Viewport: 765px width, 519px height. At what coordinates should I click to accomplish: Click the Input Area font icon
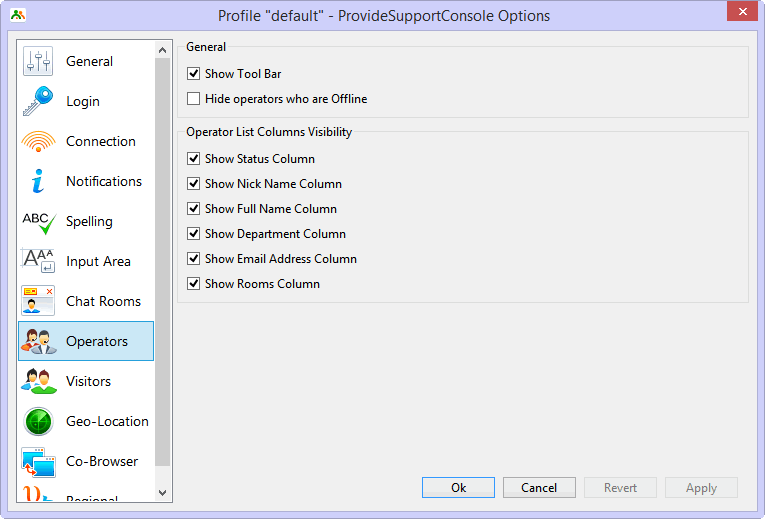pyautogui.click(x=38, y=261)
